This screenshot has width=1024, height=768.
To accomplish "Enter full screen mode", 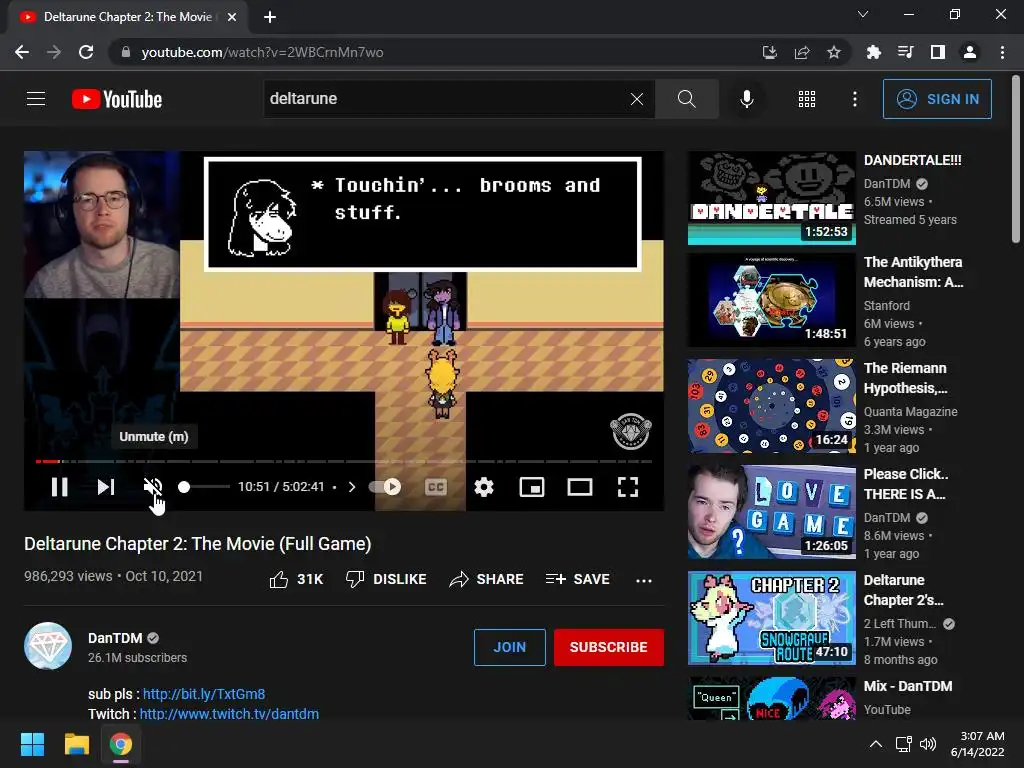I will click(628, 487).
